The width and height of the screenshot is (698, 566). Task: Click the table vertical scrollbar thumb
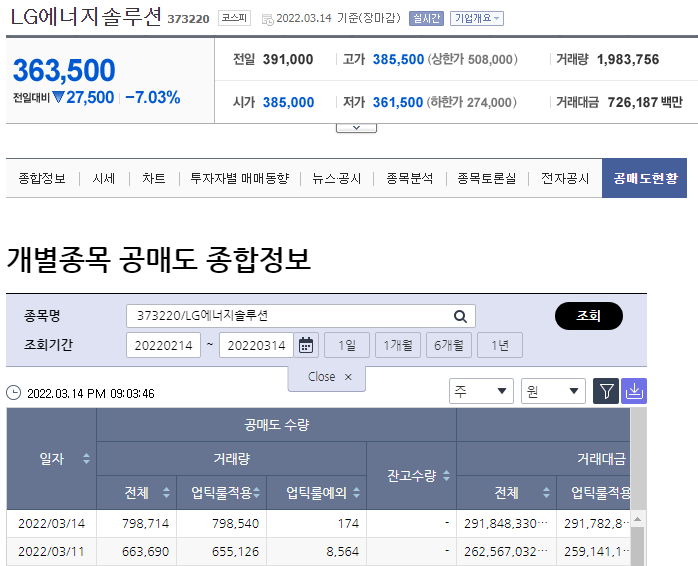(x=637, y=547)
